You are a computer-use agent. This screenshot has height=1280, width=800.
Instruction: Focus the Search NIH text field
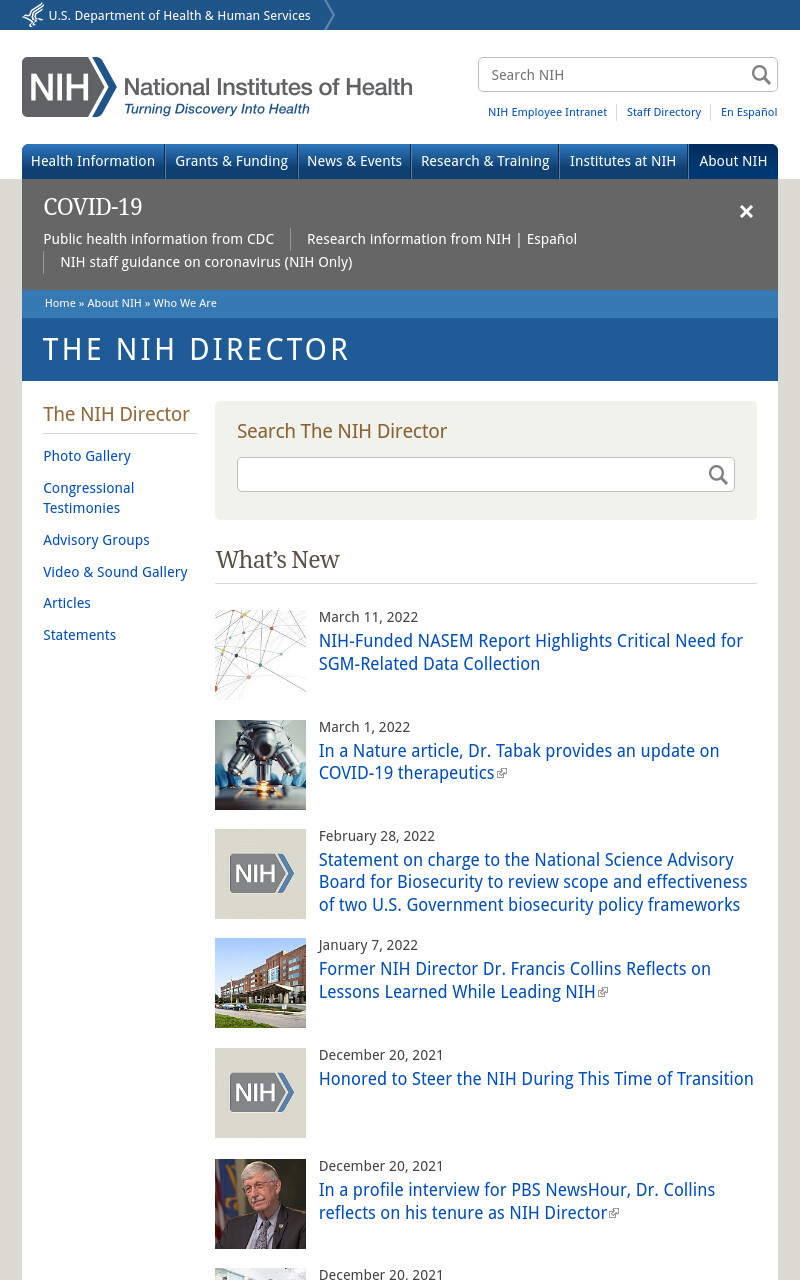615,75
